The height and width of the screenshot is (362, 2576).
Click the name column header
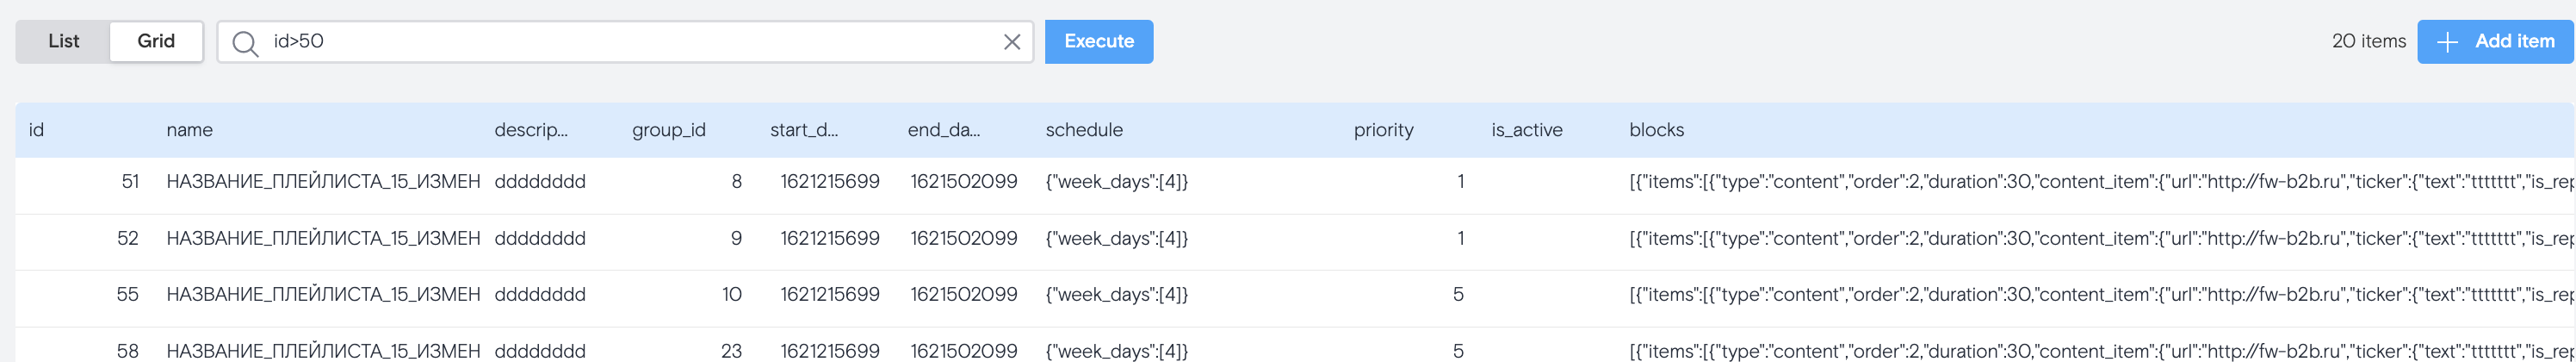point(190,130)
